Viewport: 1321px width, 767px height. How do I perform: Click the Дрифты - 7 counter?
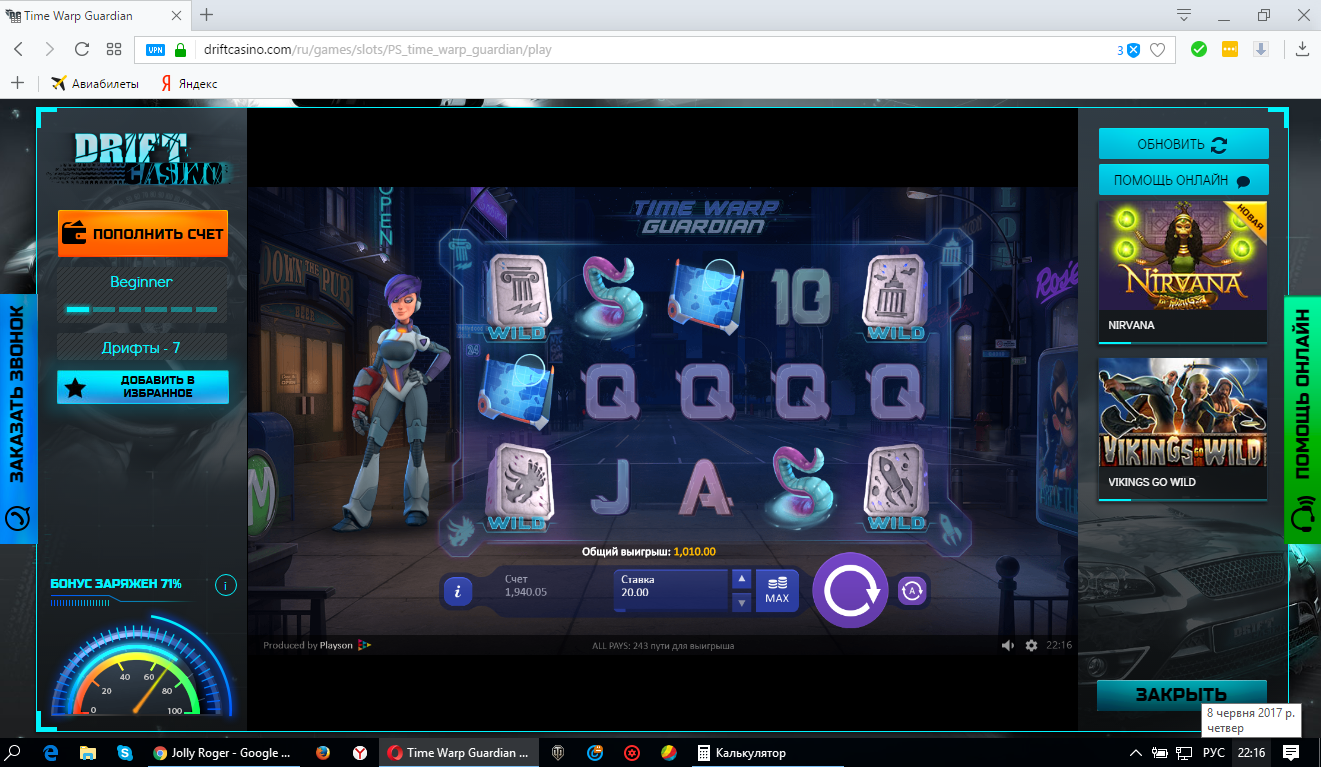click(x=142, y=348)
